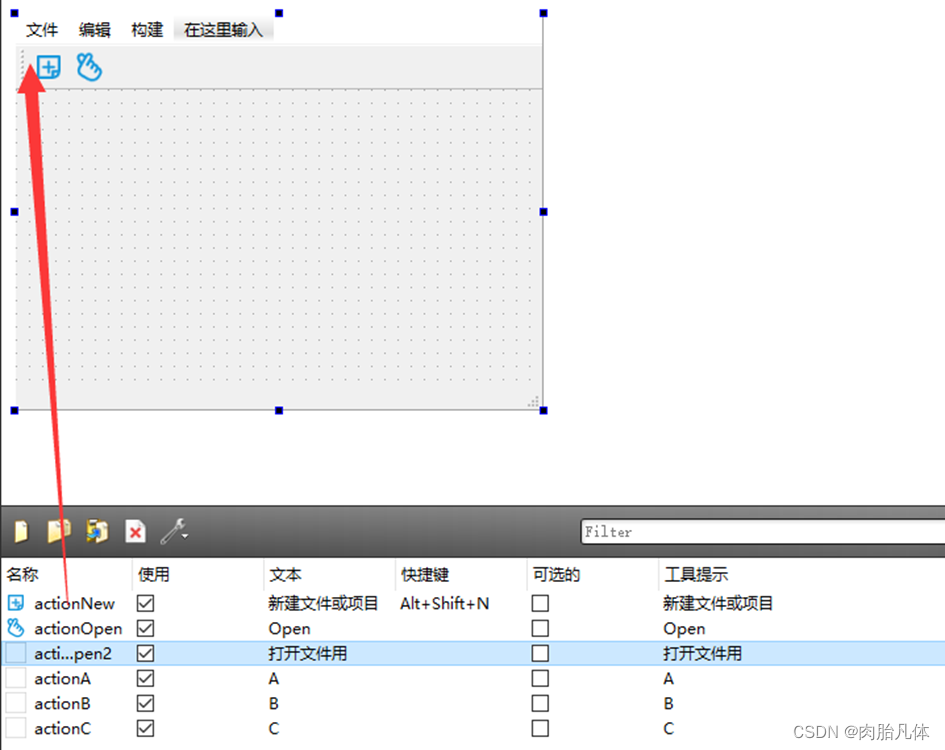This screenshot has height=750, width=945.
Task: Uncheck the 使用 checkbox for actionNew
Action: pyautogui.click(x=144, y=603)
